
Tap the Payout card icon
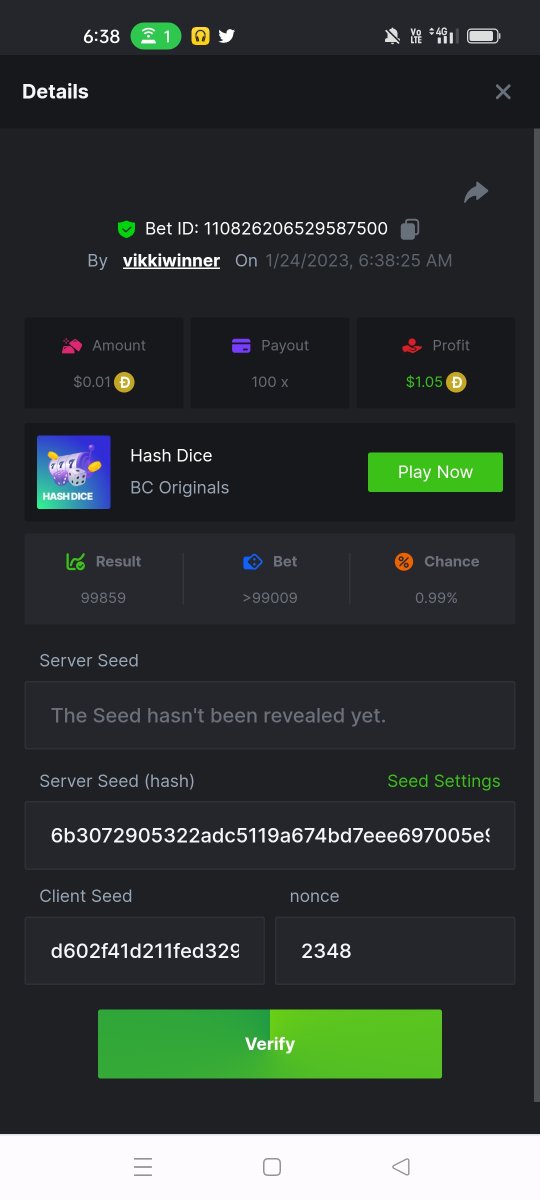point(241,346)
